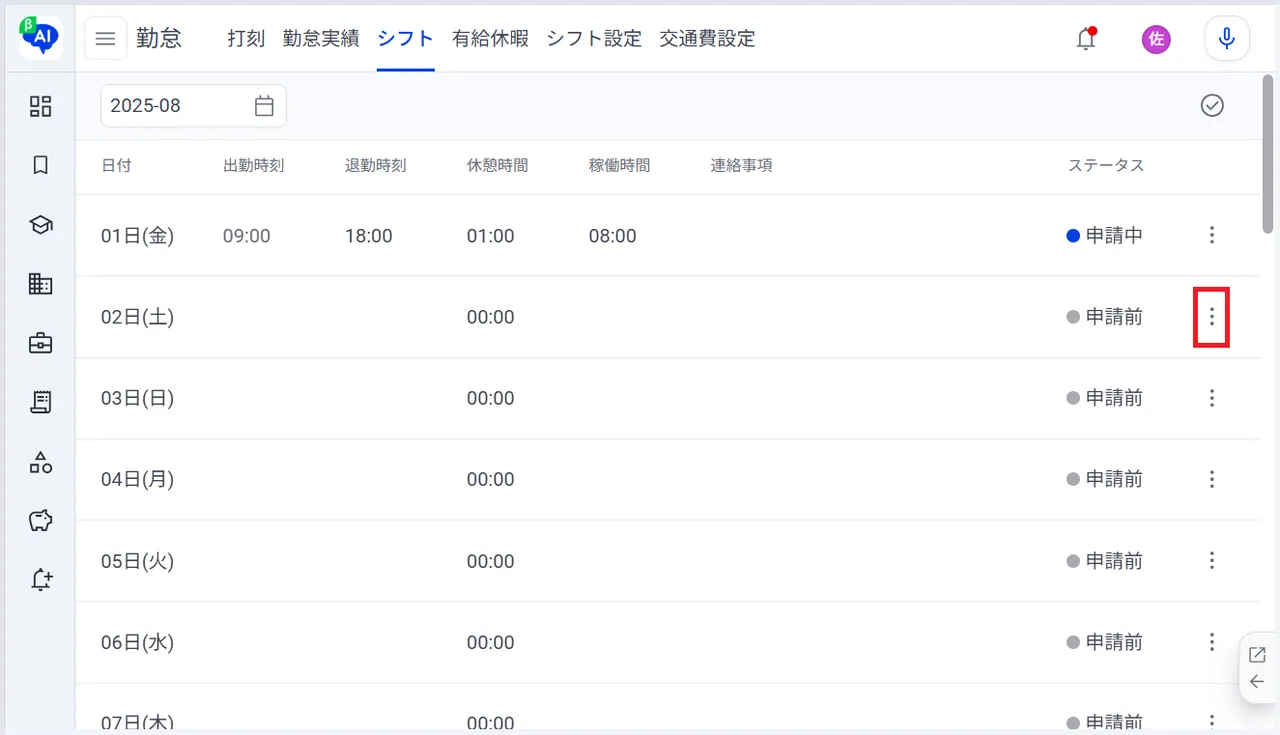Click the 2025-08 month input field
Image resolution: width=1280 pixels, height=735 pixels.
[193, 105]
